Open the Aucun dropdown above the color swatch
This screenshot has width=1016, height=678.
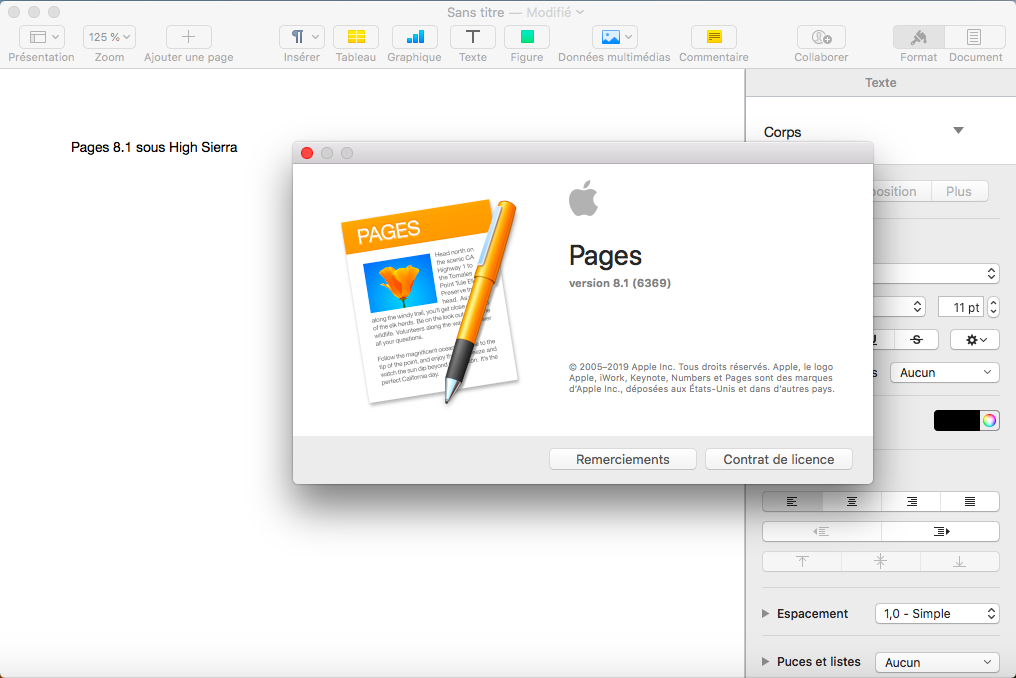[945, 372]
